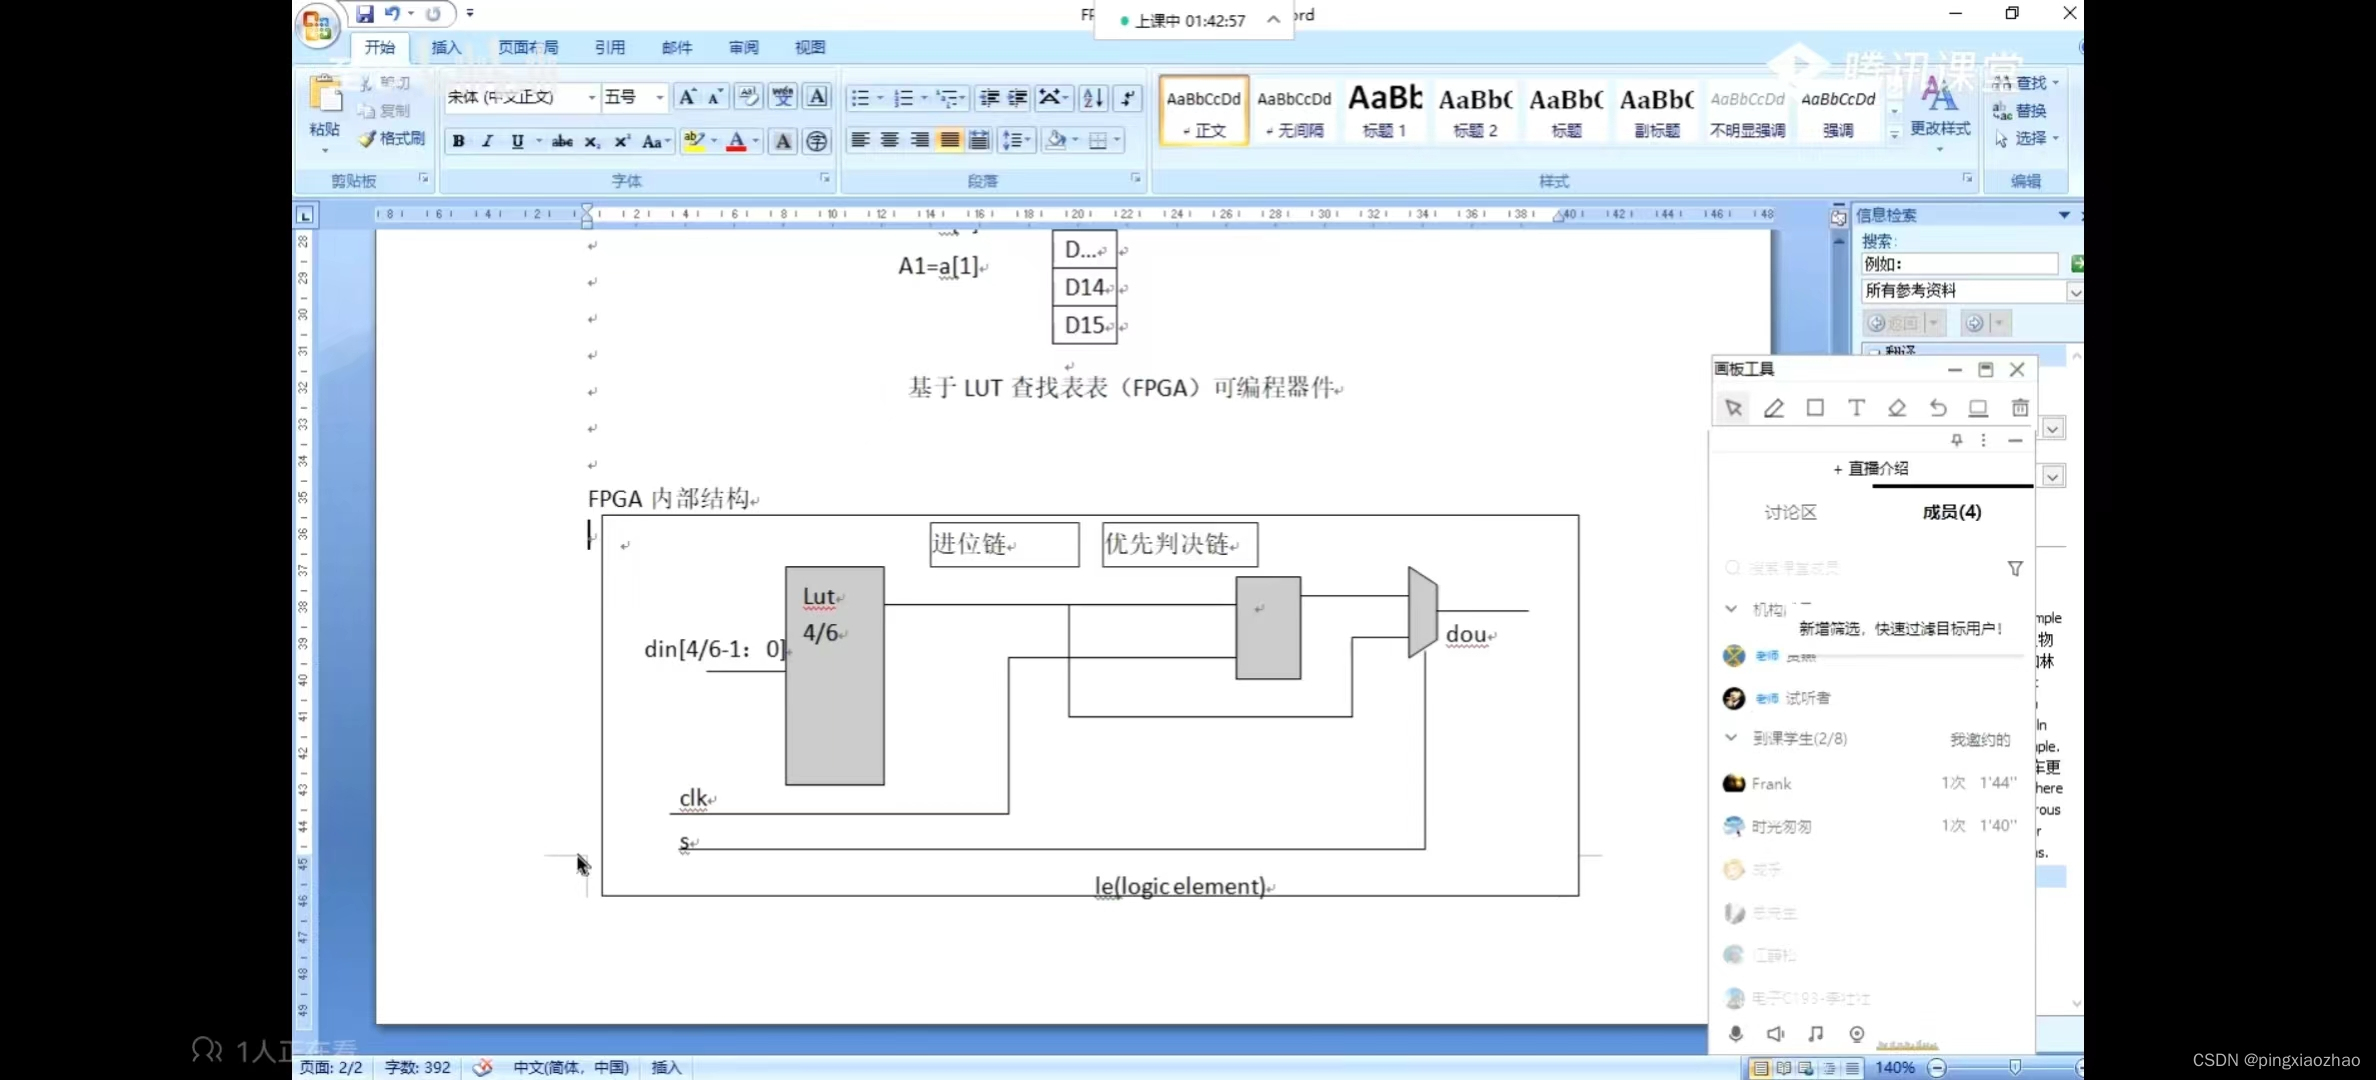Pick the text tool in 画板工具
Screen dimensions: 2376x1080
1856,408
